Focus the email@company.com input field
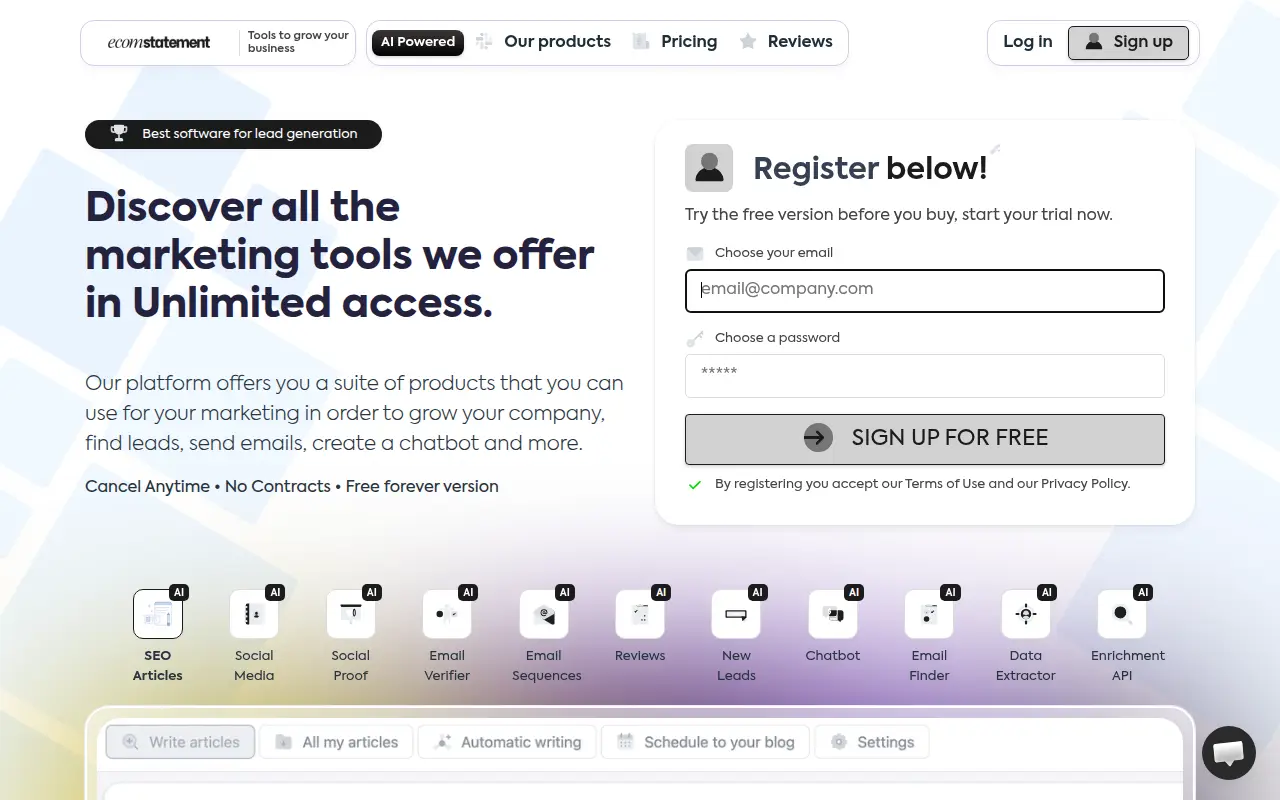1280x800 pixels. [x=925, y=291]
